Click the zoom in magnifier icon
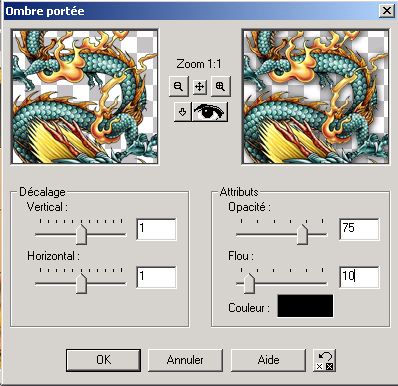This screenshot has height=386, width=398. coord(220,87)
